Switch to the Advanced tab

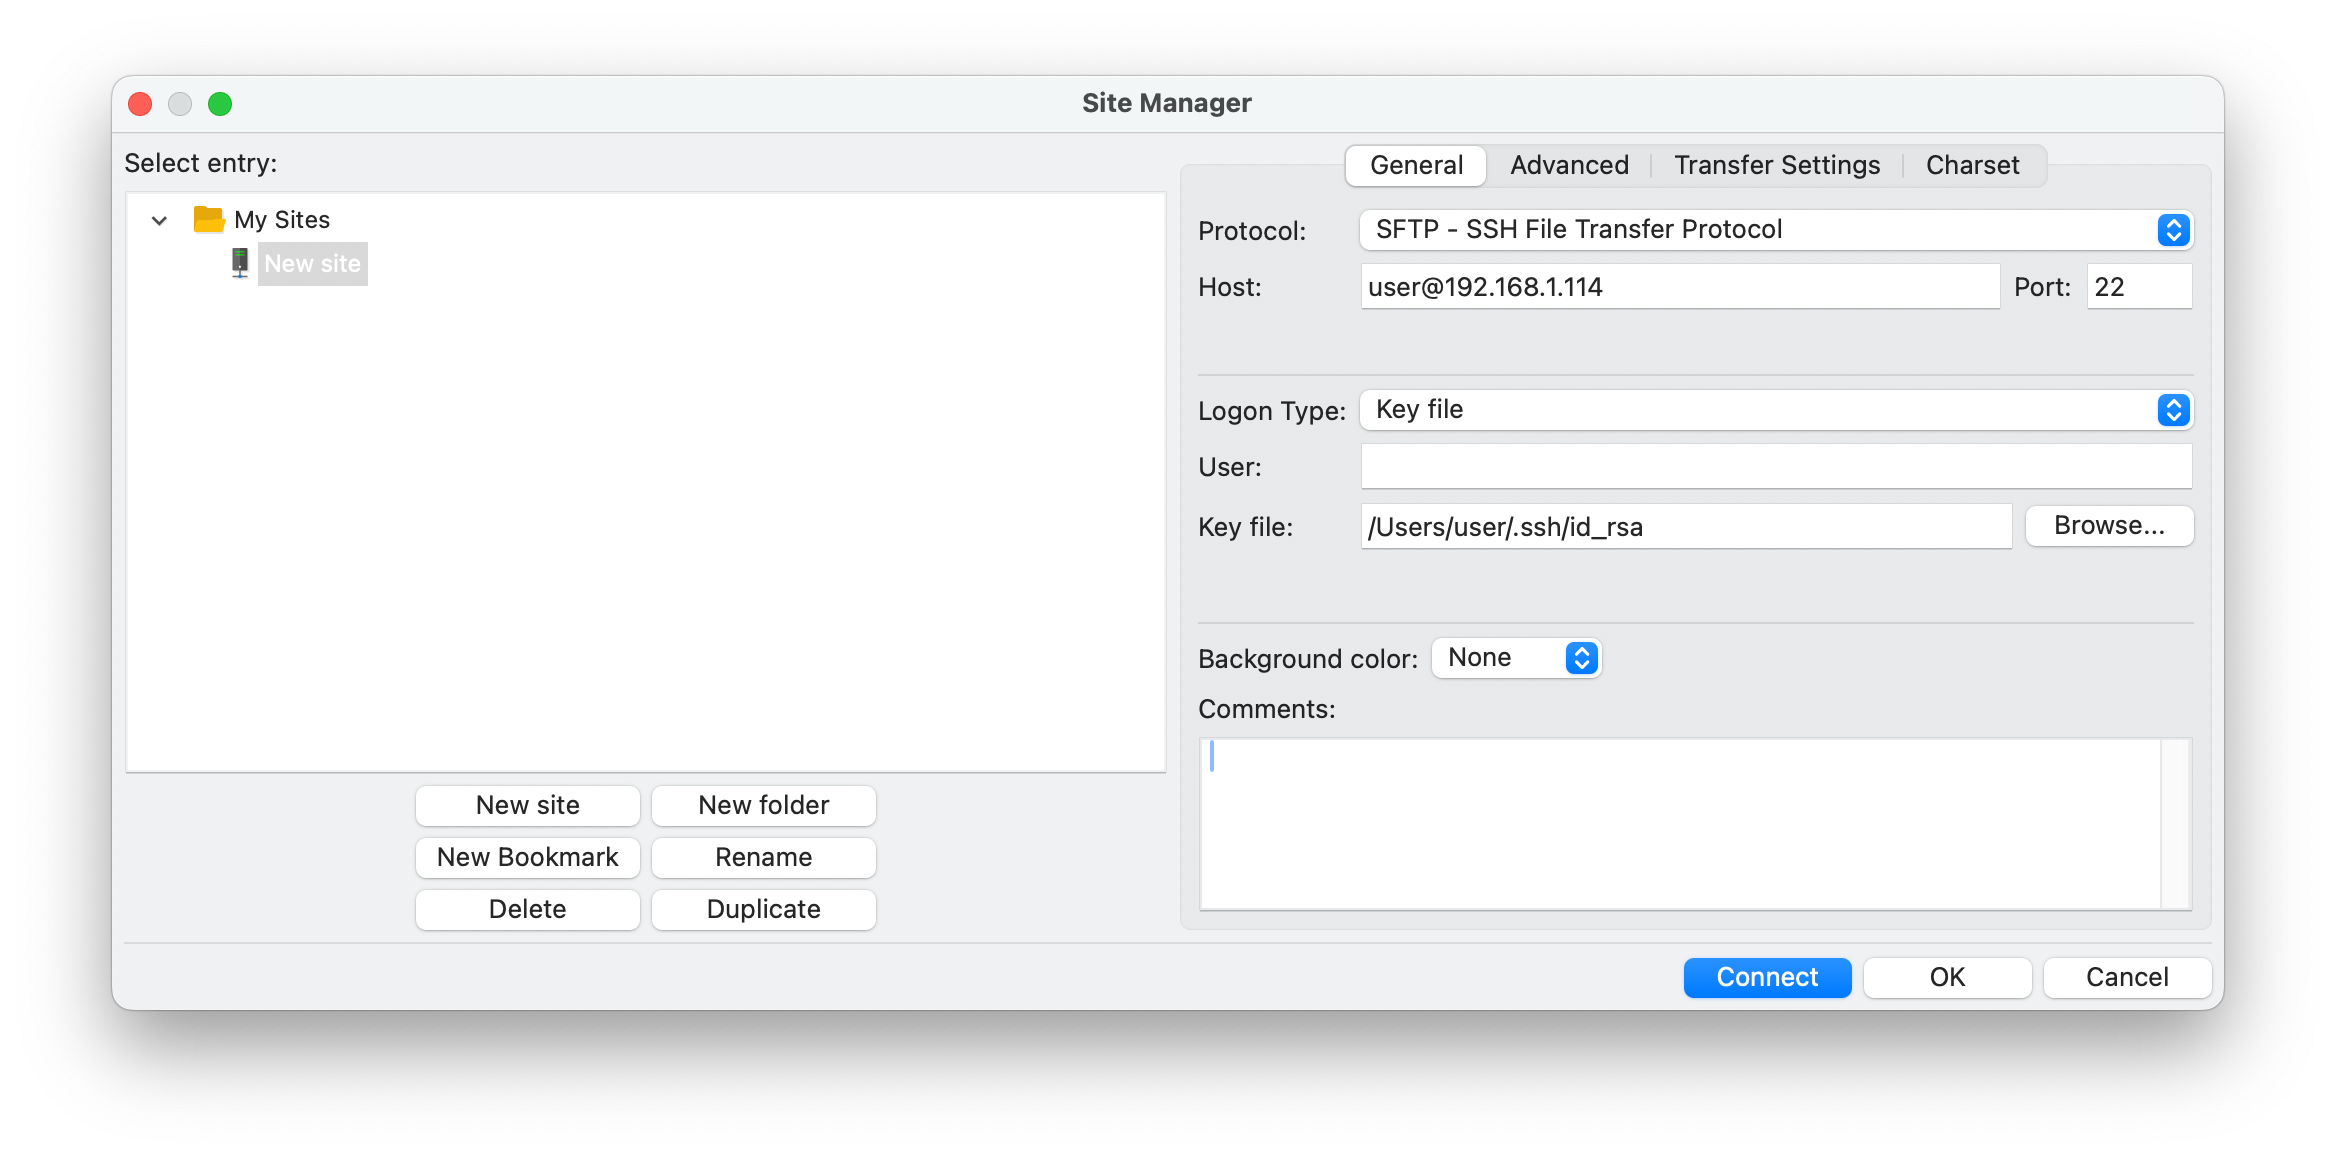point(1568,165)
